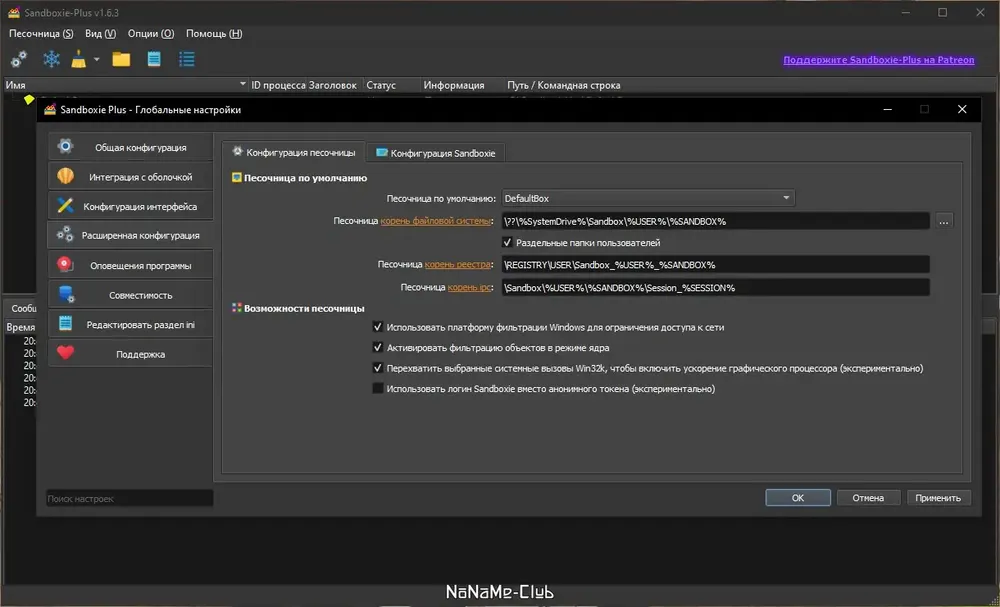The image size is (1000, 607).
Task: Click the file system root path field
Action: 716,221
